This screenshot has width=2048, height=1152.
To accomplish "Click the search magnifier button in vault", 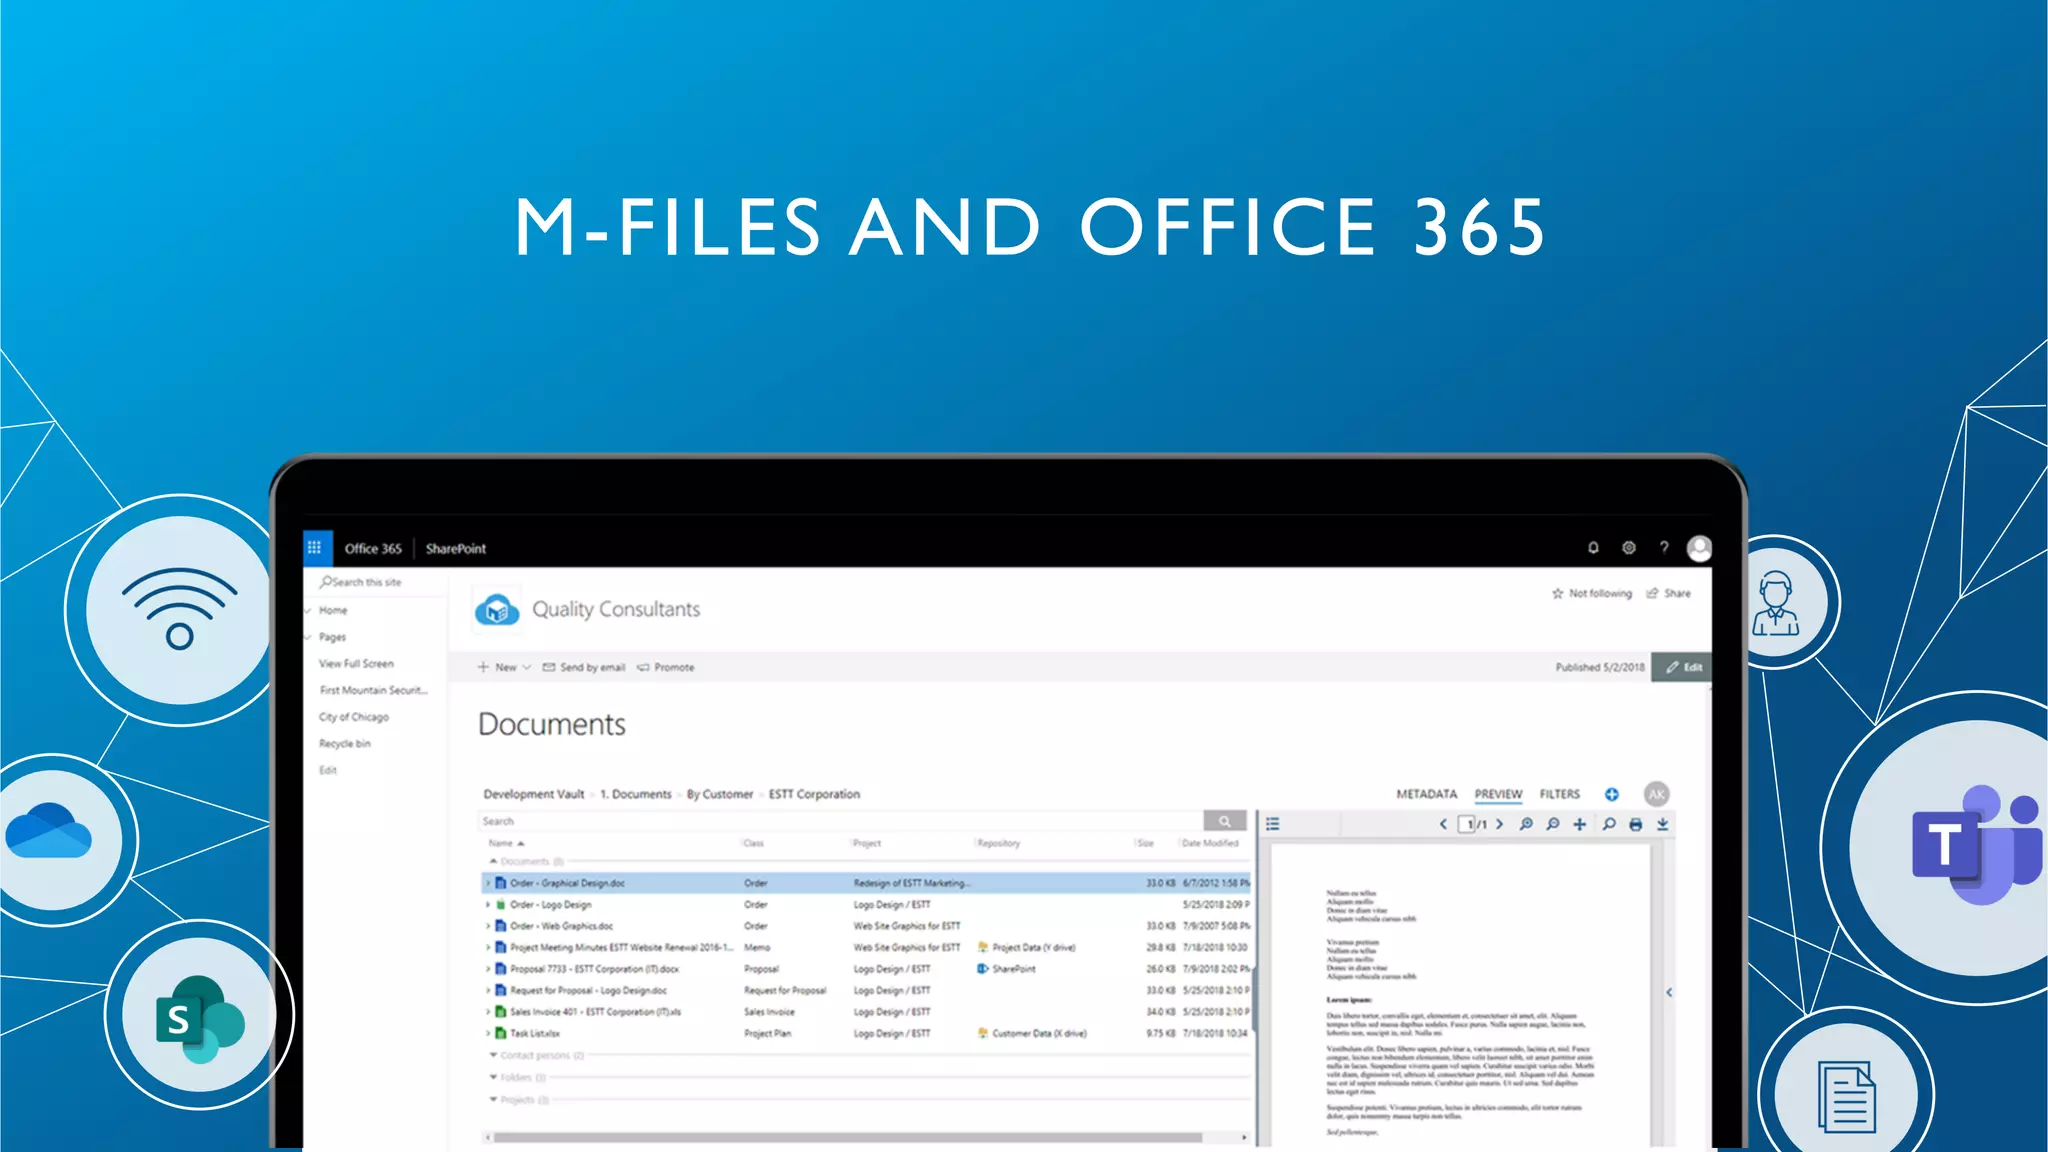I will point(1224,821).
